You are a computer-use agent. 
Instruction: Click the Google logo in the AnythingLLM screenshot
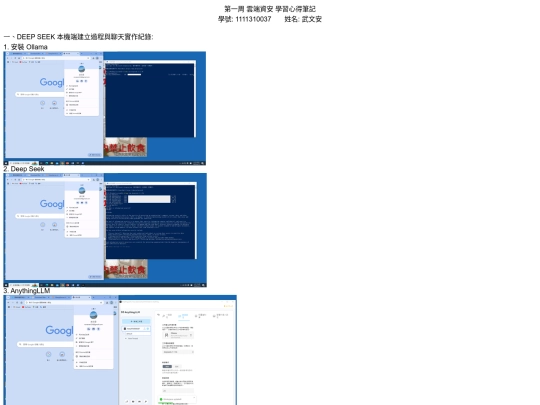[59, 330]
